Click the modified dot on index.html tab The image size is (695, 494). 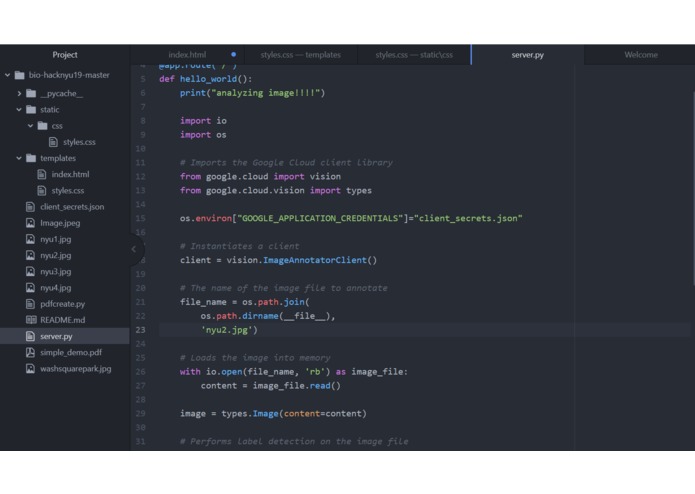[234, 54]
